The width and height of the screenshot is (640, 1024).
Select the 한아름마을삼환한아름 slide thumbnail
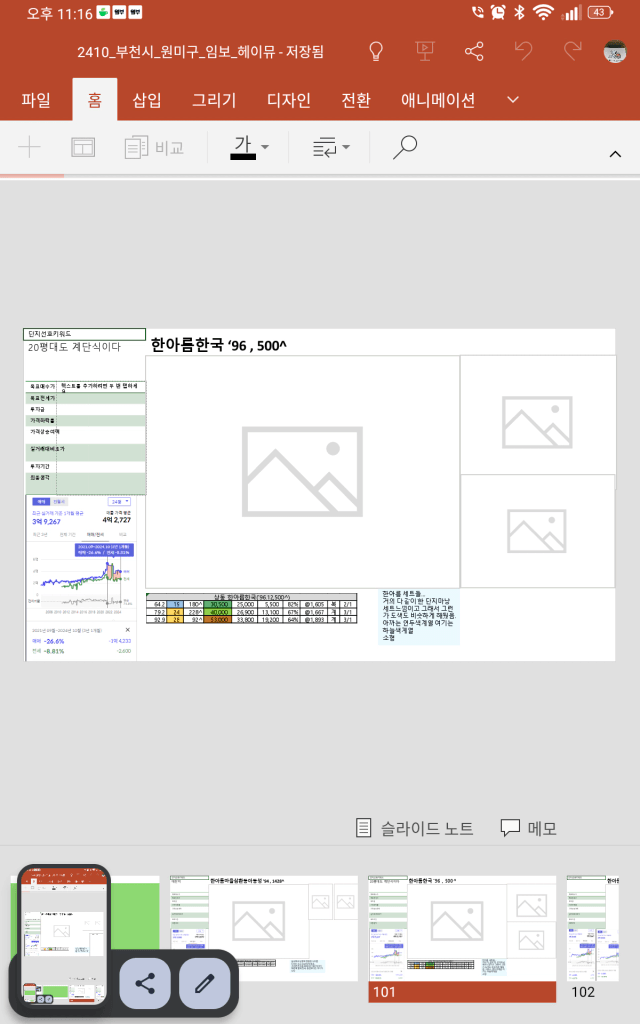(264, 927)
